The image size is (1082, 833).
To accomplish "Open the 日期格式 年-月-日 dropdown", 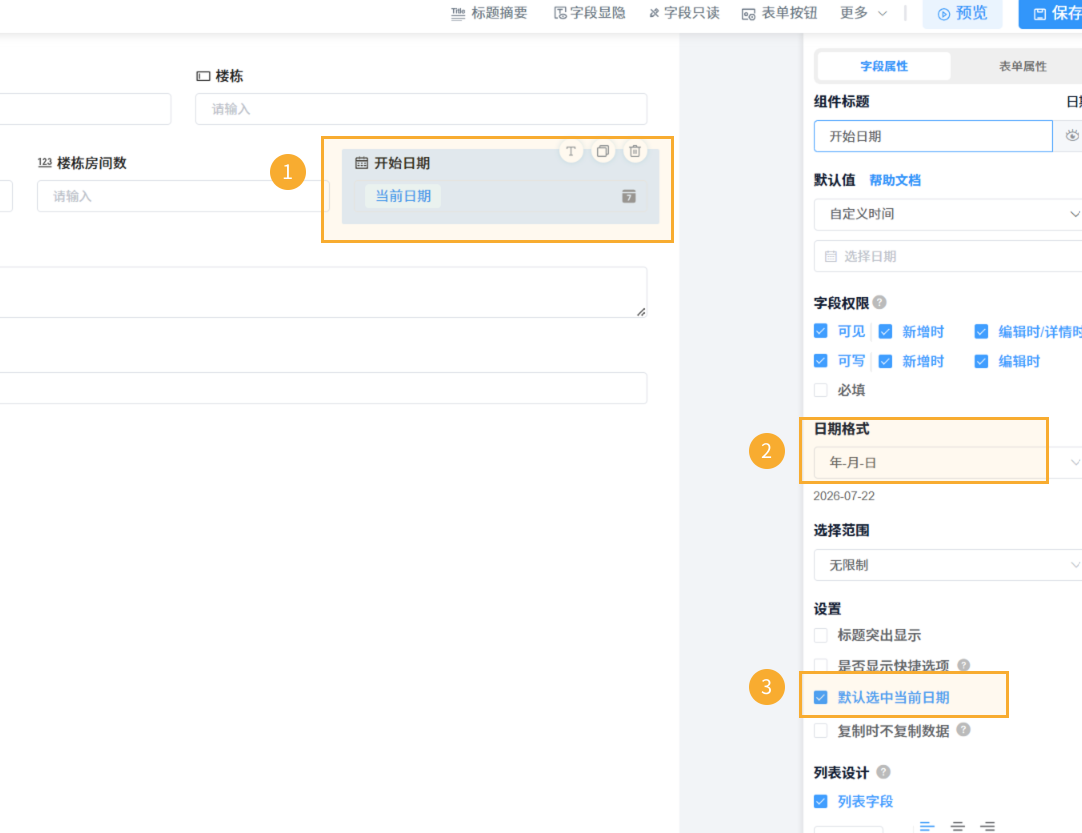I will (x=947, y=462).
